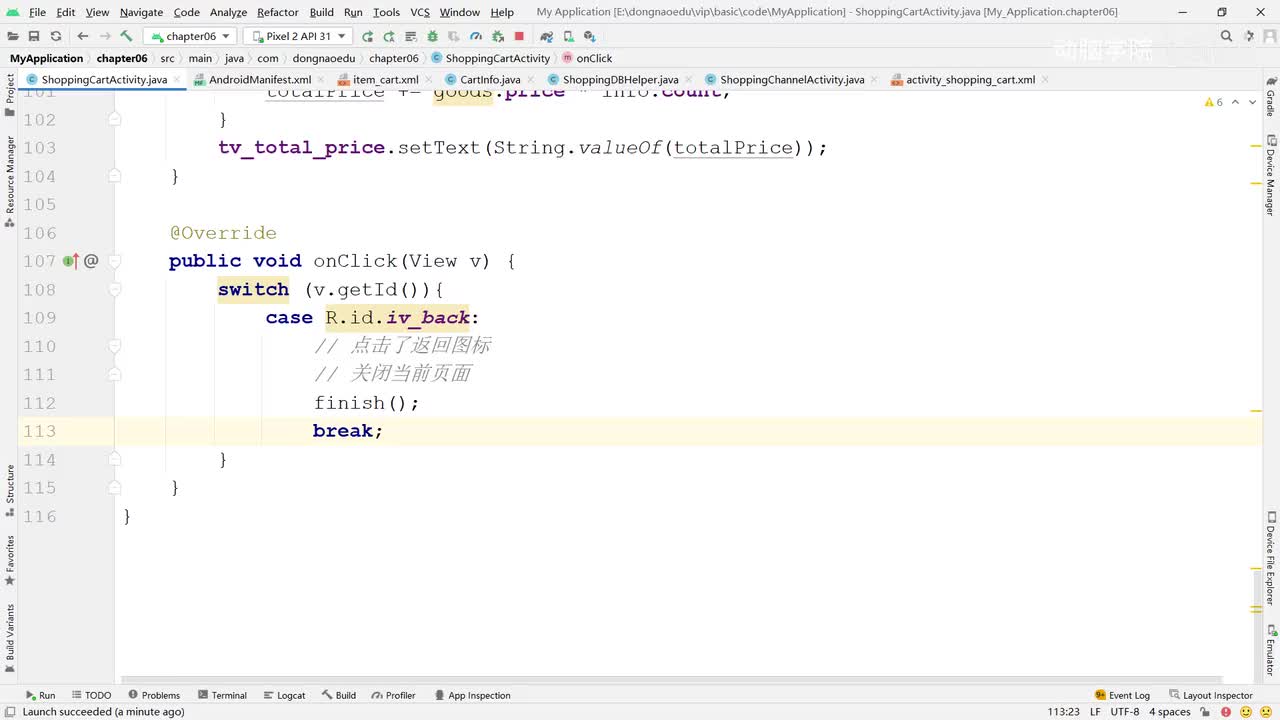This screenshot has height=720, width=1280.
Task: Click the Attach Debugger to process icon
Action: pyautogui.click(x=497, y=36)
